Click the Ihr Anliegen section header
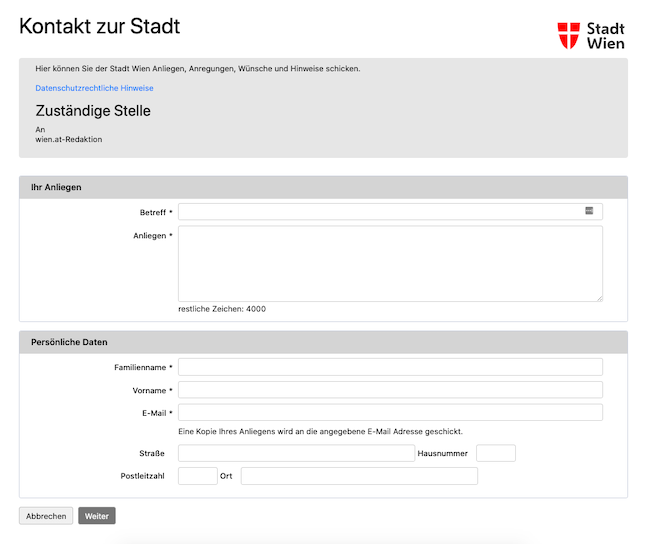The height and width of the screenshot is (544, 650). [x=323, y=187]
